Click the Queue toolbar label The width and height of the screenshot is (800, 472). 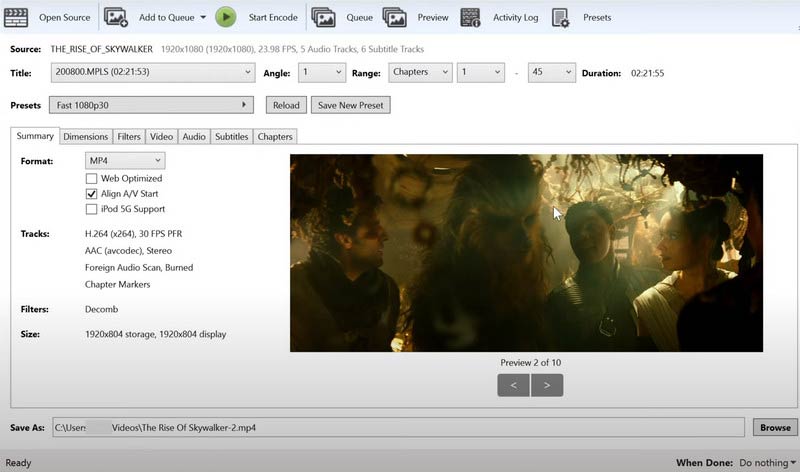coord(360,17)
